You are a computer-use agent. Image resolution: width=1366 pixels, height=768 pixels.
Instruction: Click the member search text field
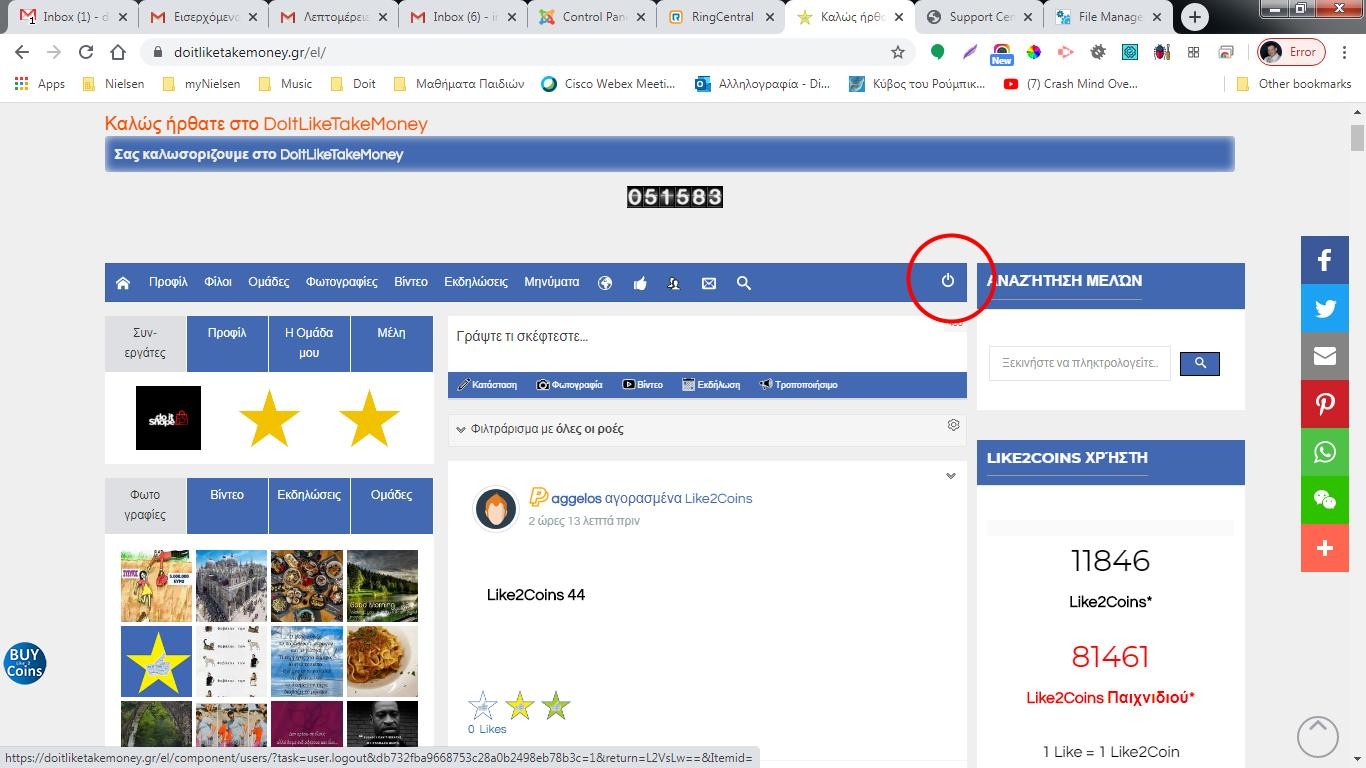coord(1079,363)
